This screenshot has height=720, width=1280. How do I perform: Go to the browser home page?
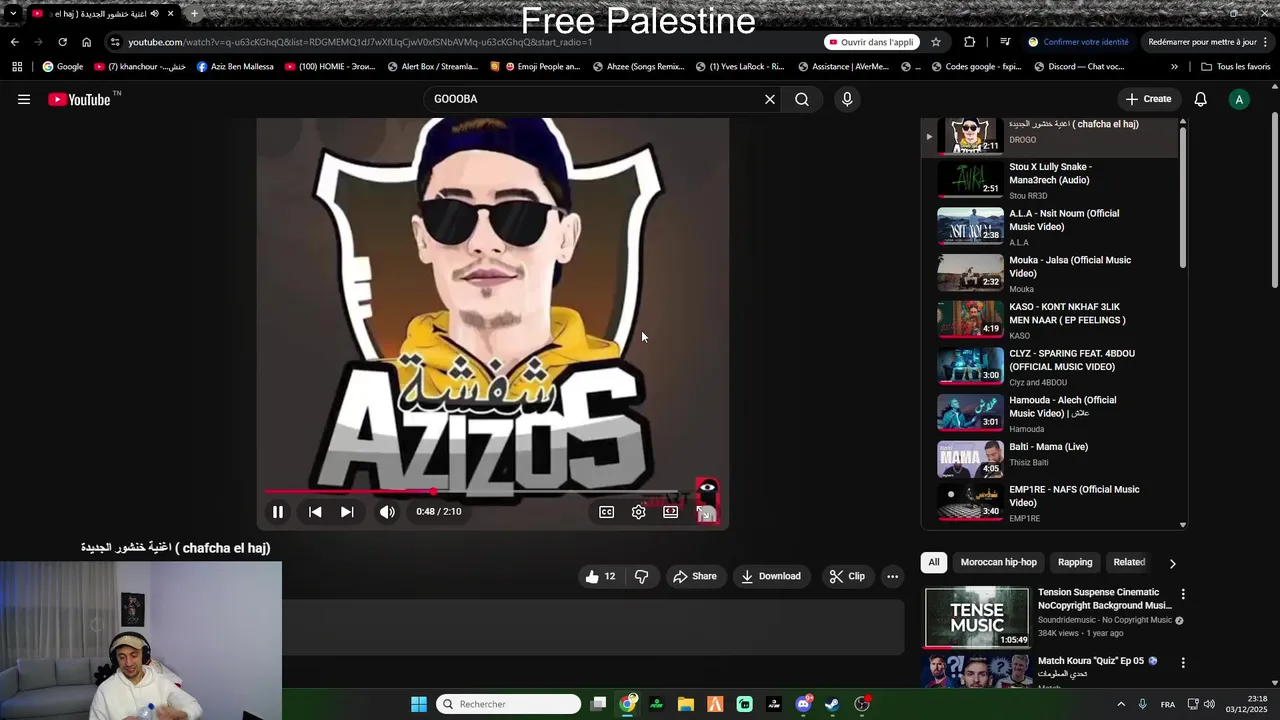(86, 42)
